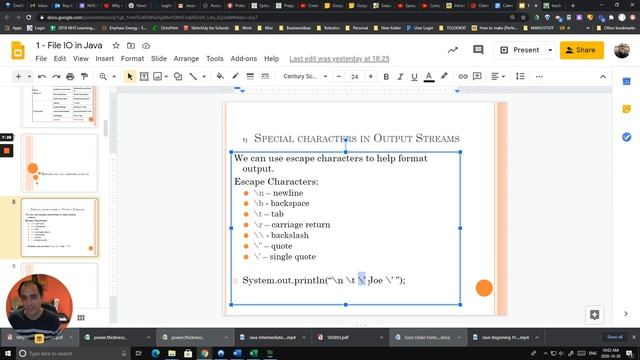Click the font size field showing 24
This screenshot has width=640, height=360.
point(355,76)
